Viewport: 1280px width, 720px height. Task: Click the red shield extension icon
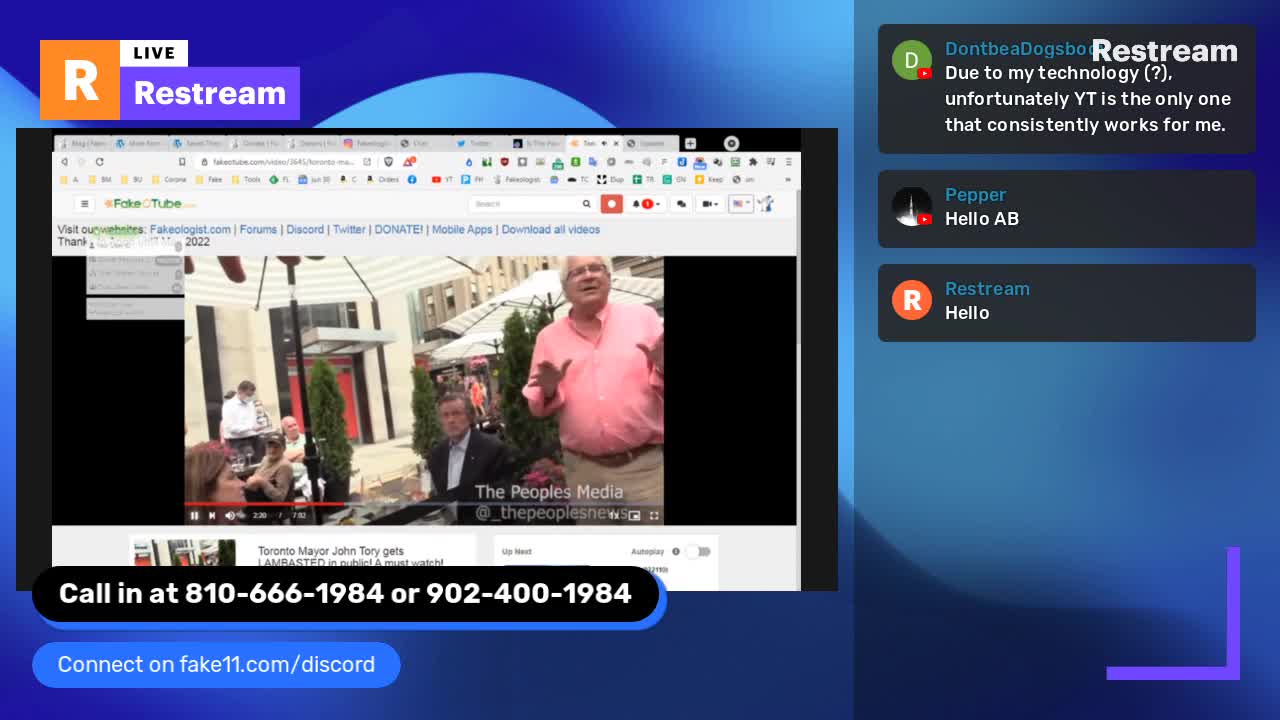click(504, 162)
